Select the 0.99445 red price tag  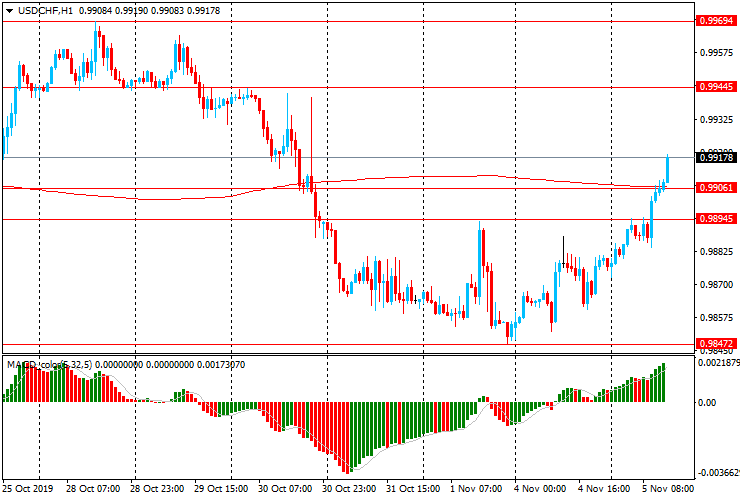pos(717,87)
